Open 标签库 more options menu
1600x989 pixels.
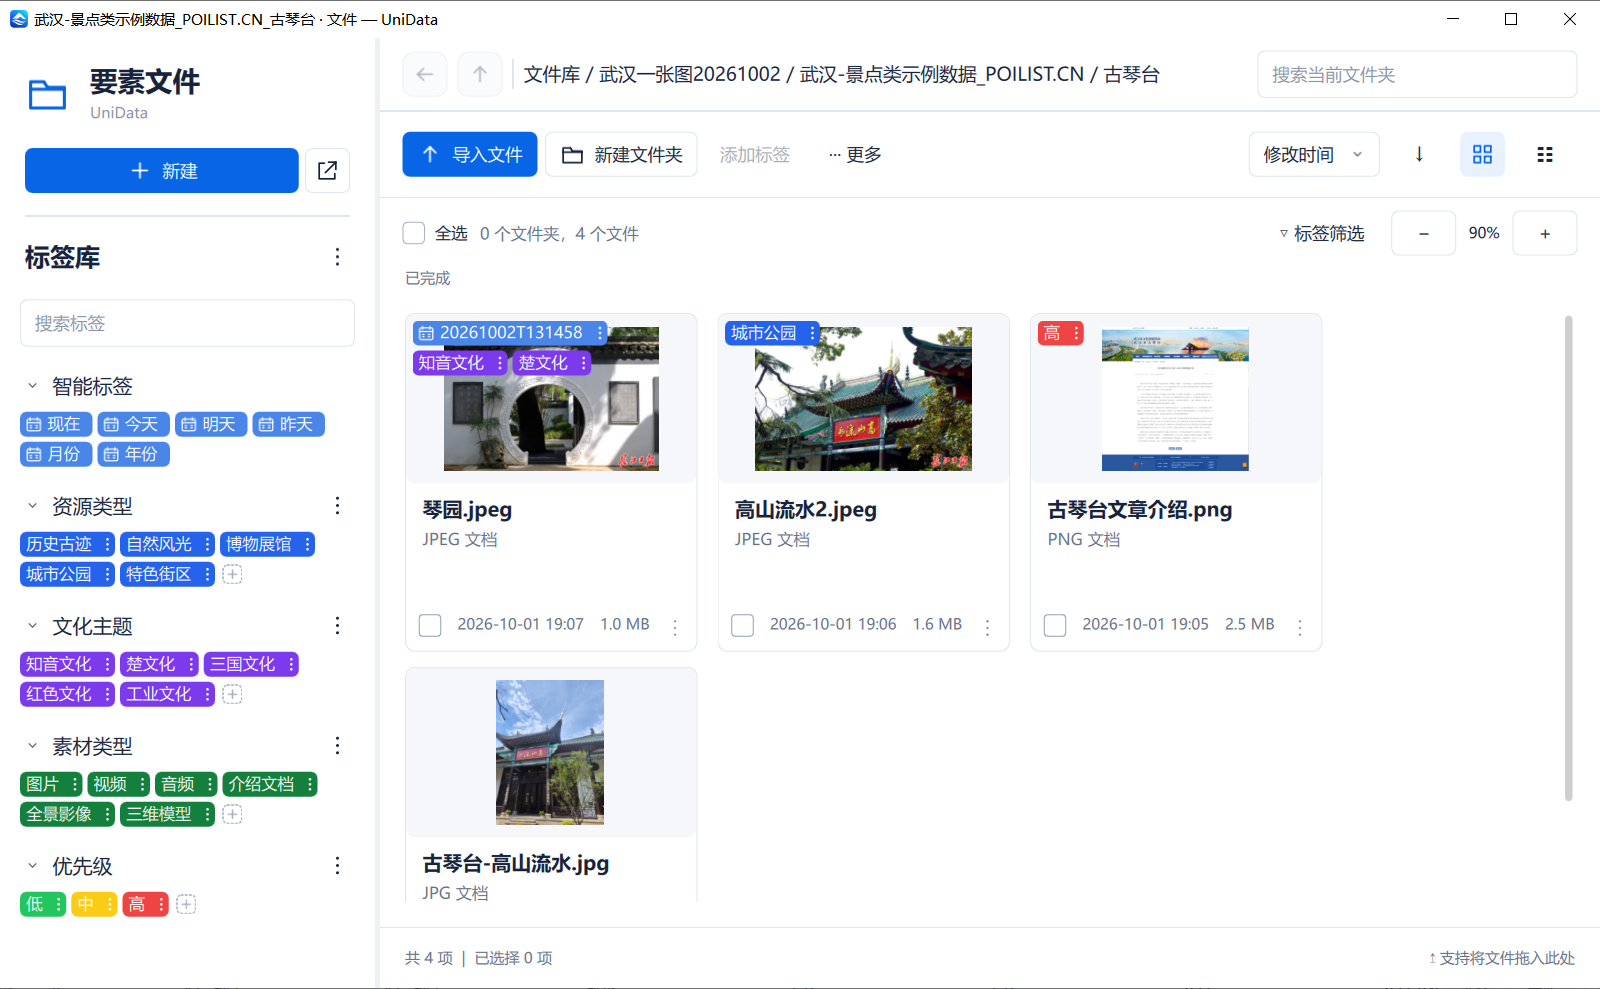click(338, 257)
